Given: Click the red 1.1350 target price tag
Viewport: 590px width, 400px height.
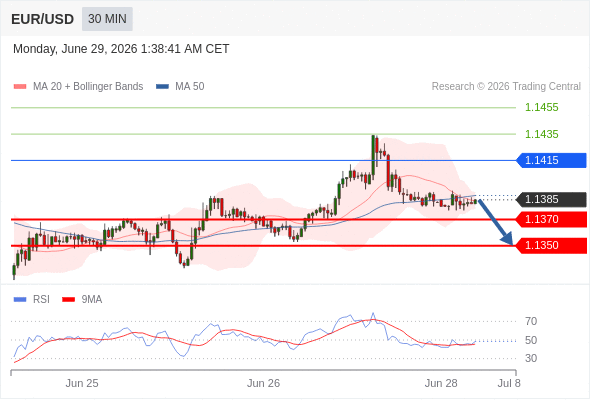Looking at the screenshot, I should click(551, 245).
